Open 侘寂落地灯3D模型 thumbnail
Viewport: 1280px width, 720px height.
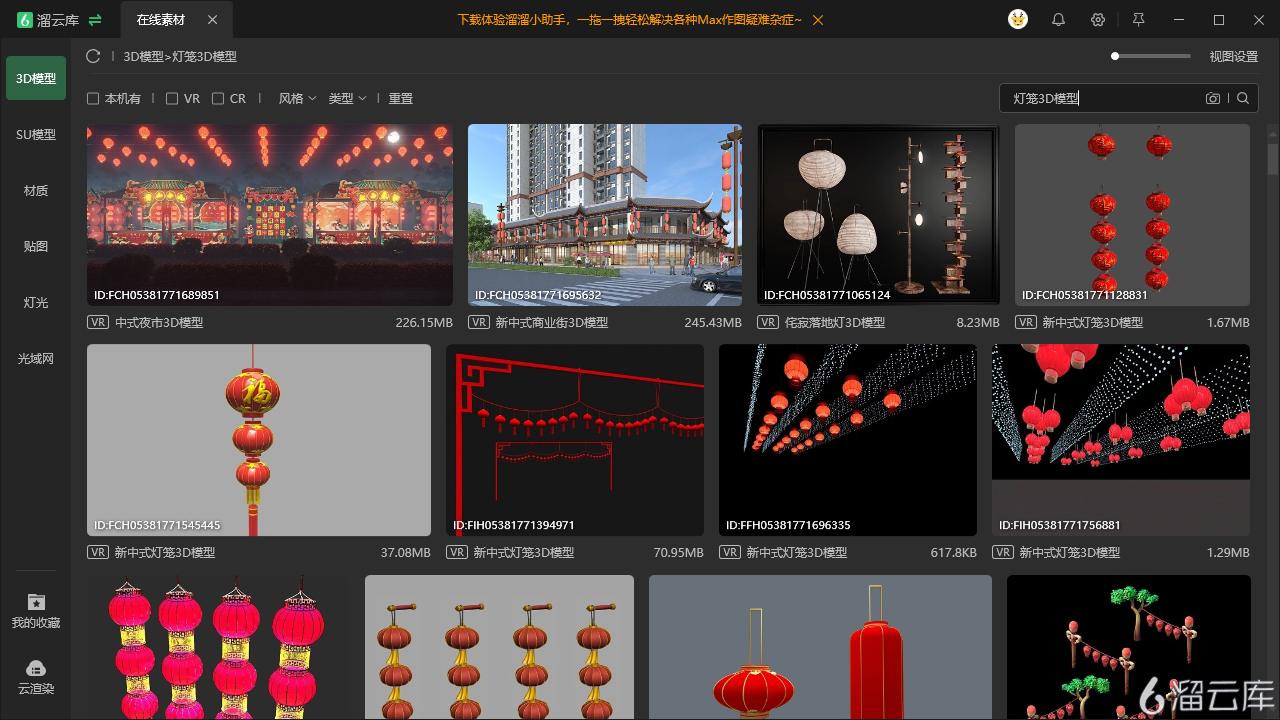pyautogui.click(x=878, y=215)
